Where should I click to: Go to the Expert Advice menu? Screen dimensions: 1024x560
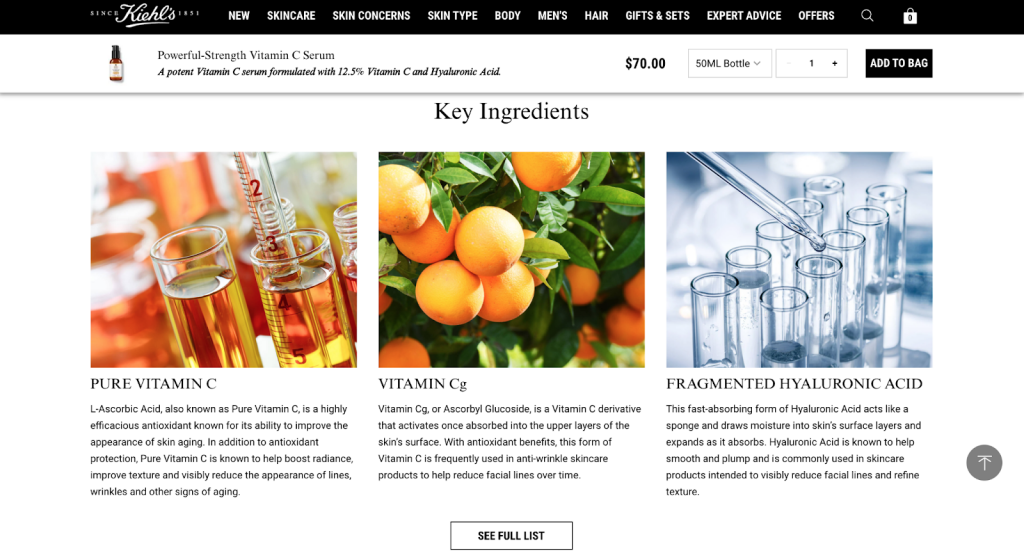(x=743, y=16)
